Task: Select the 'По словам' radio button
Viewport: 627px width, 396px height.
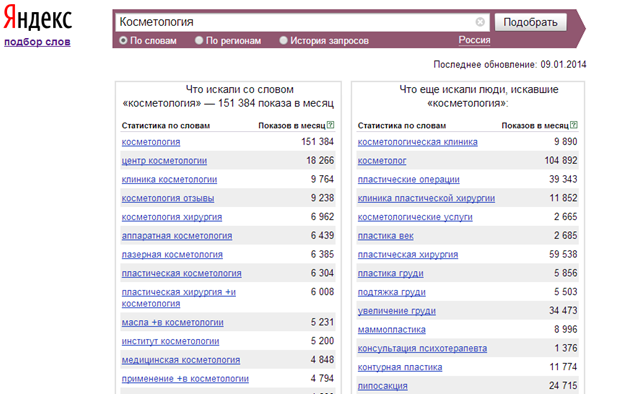Action: tap(123, 40)
